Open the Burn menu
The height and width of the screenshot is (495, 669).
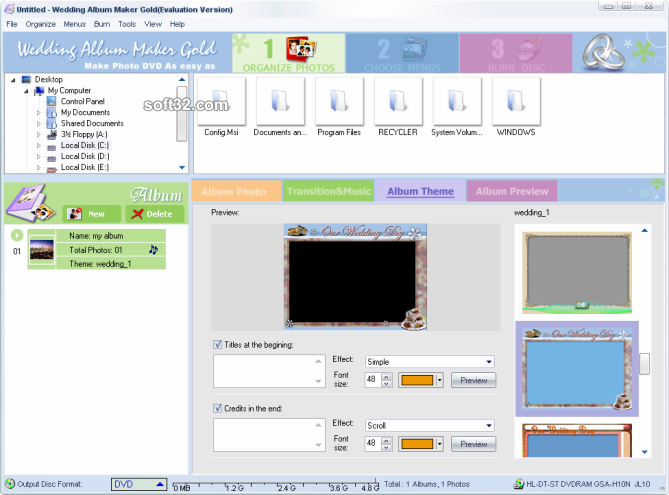click(x=102, y=24)
